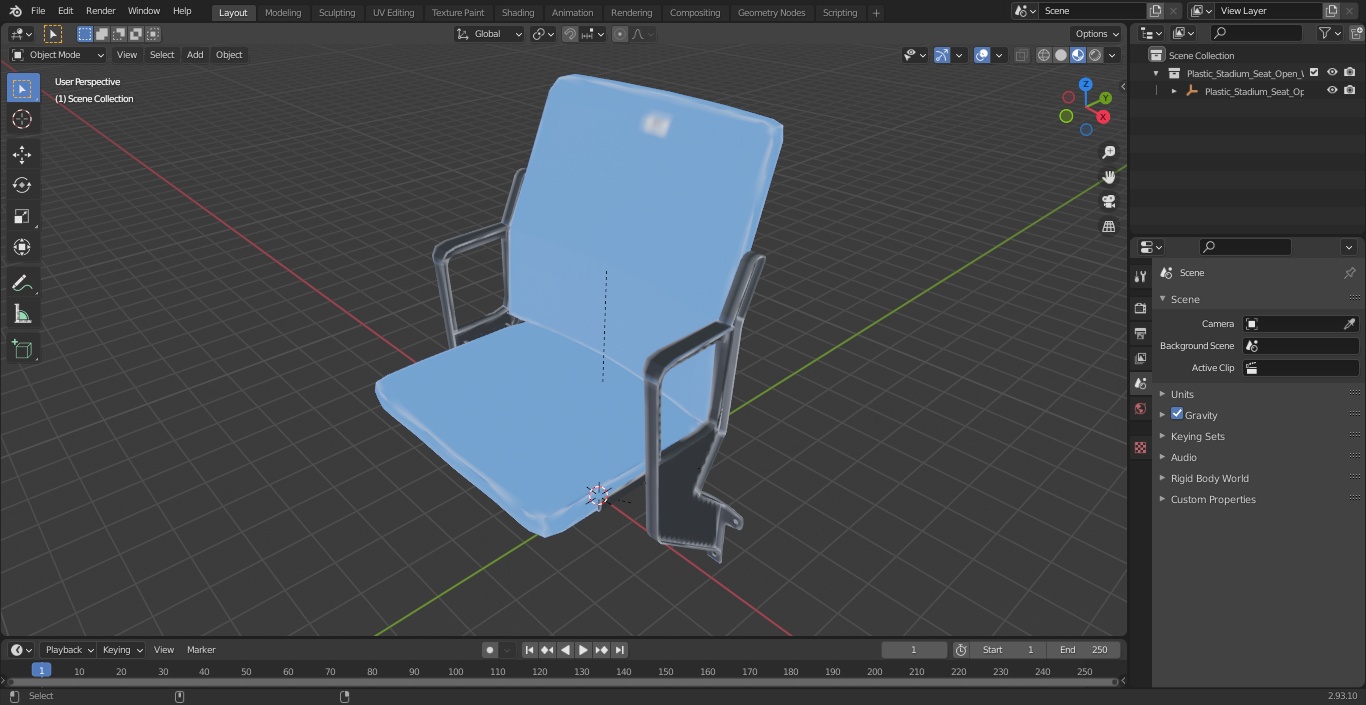
Task: Jump to the end frame button
Action: (620, 650)
